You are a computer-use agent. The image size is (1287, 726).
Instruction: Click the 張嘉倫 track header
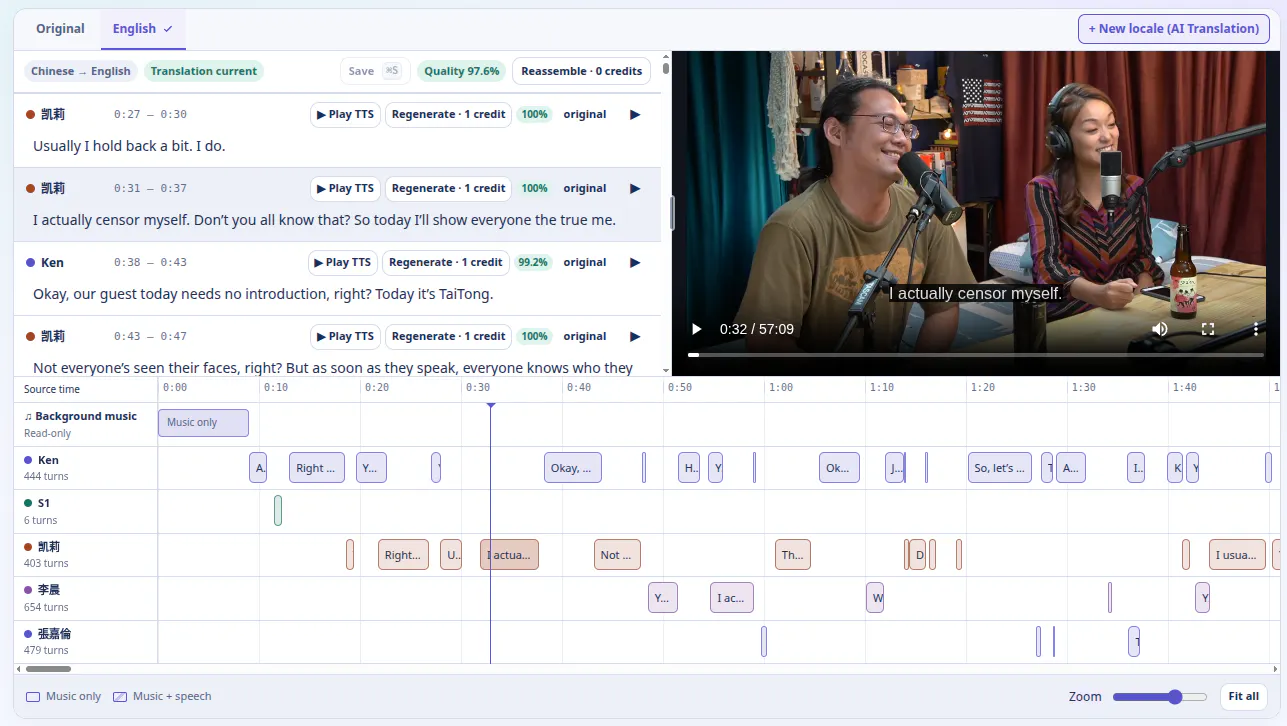tap(86, 641)
